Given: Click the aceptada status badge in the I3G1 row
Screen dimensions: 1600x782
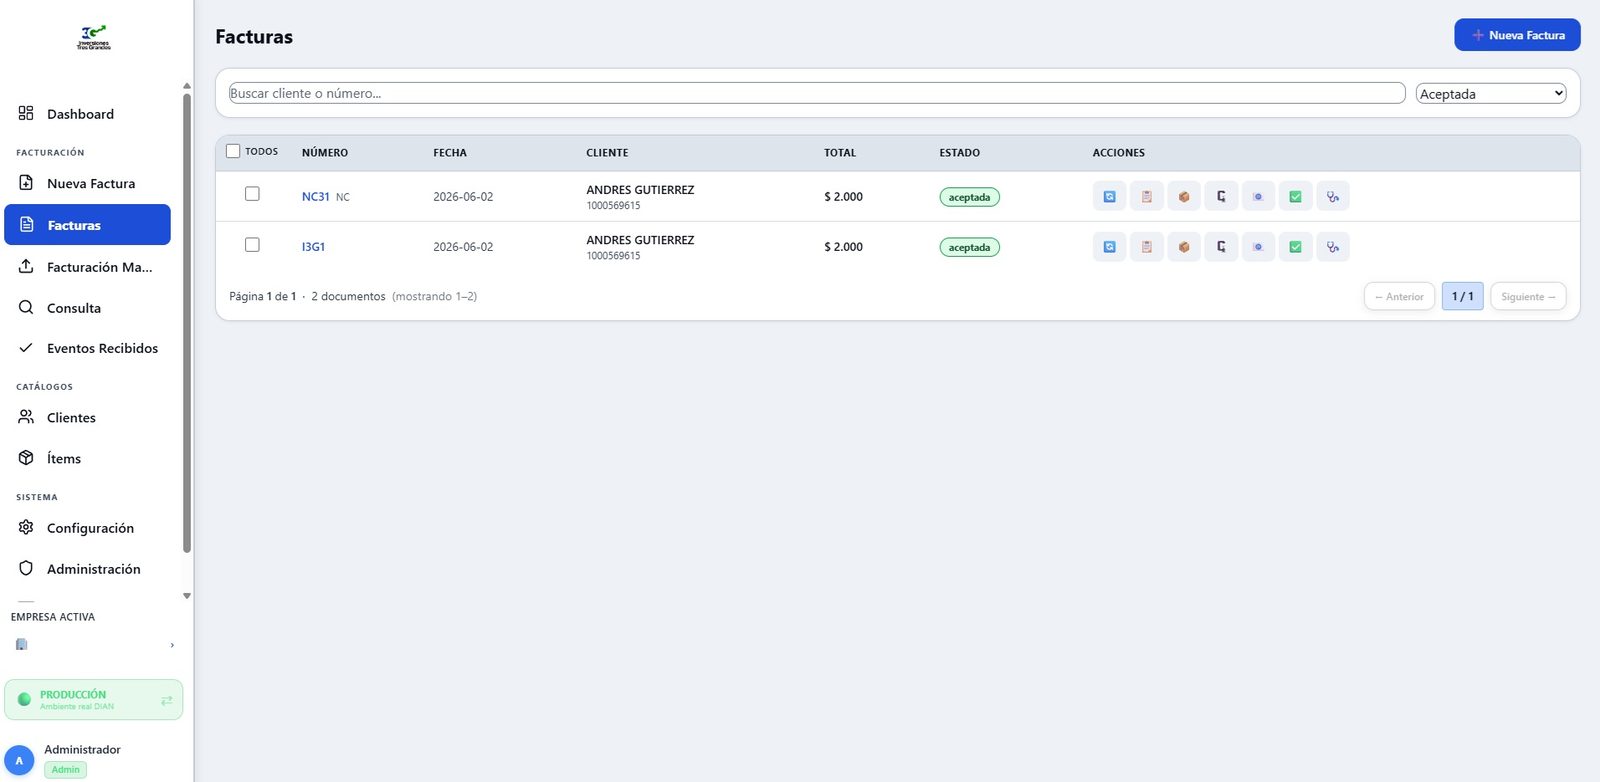Looking at the screenshot, I should coord(969,247).
